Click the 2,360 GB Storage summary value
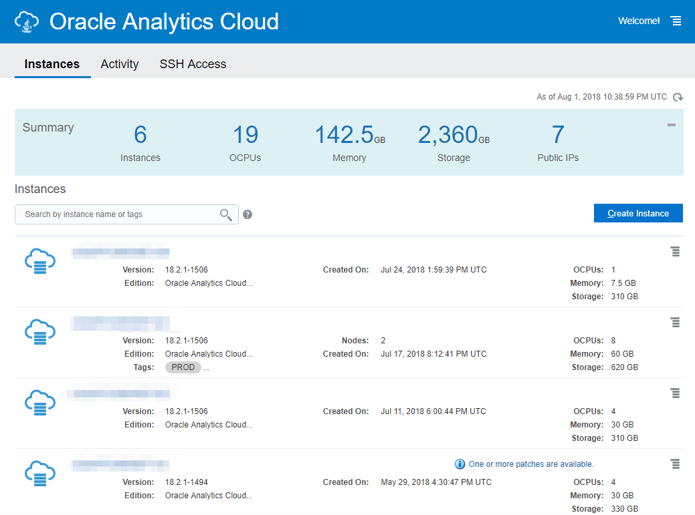Screen dimensions: 695x515 pos(453,134)
